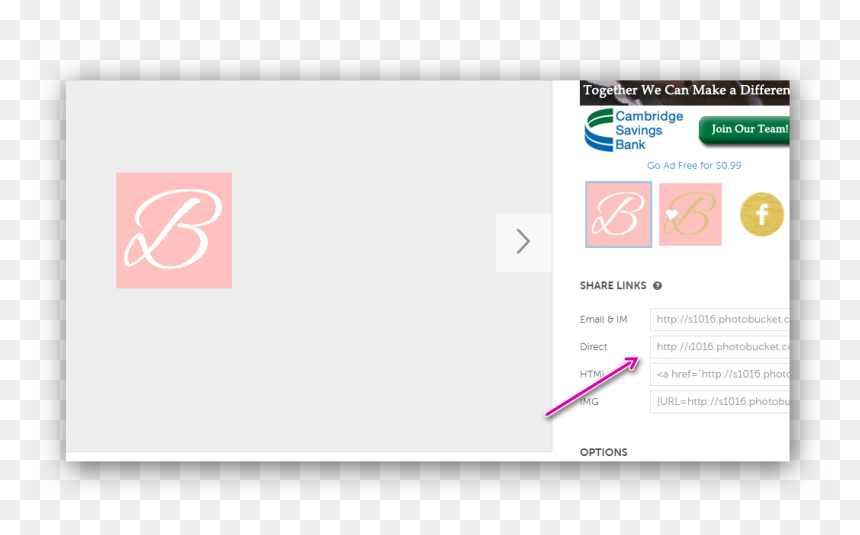Click the Email & IM label
Image resolution: width=860 pixels, height=535 pixels.
pyautogui.click(x=603, y=319)
